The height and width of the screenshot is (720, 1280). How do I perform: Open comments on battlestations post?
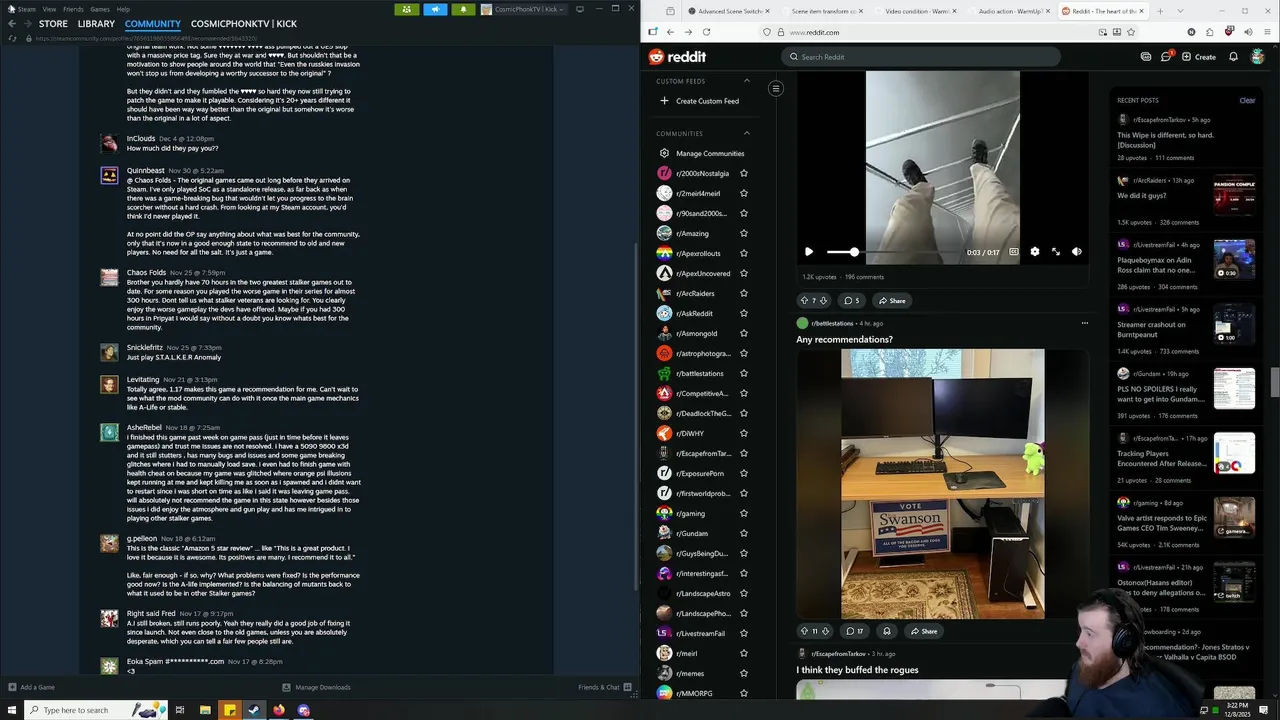pyautogui.click(x=854, y=631)
